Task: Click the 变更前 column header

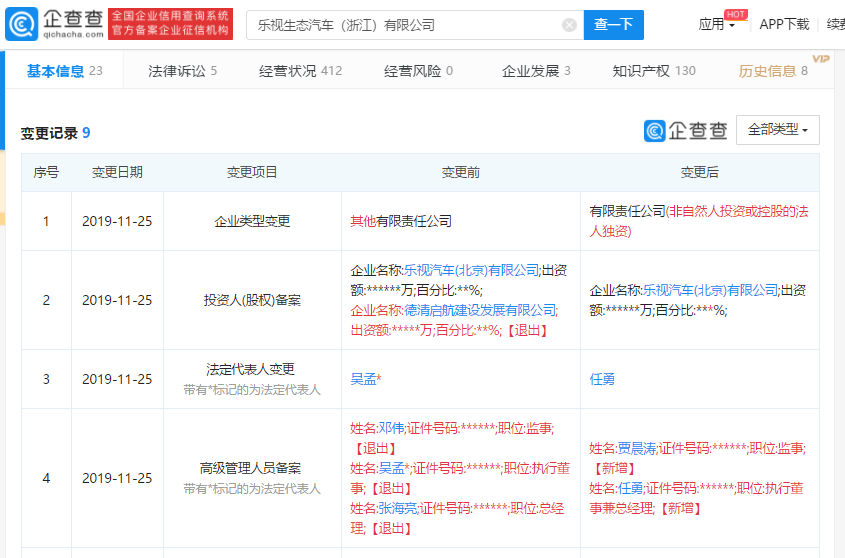Action: coord(461,172)
